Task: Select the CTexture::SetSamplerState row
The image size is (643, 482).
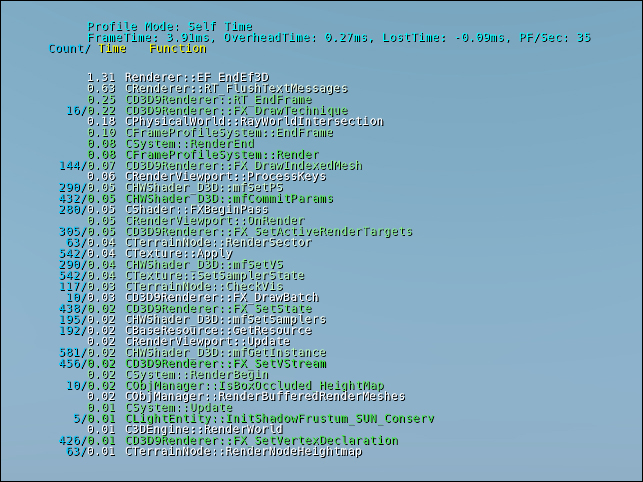Action: pos(182,276)
